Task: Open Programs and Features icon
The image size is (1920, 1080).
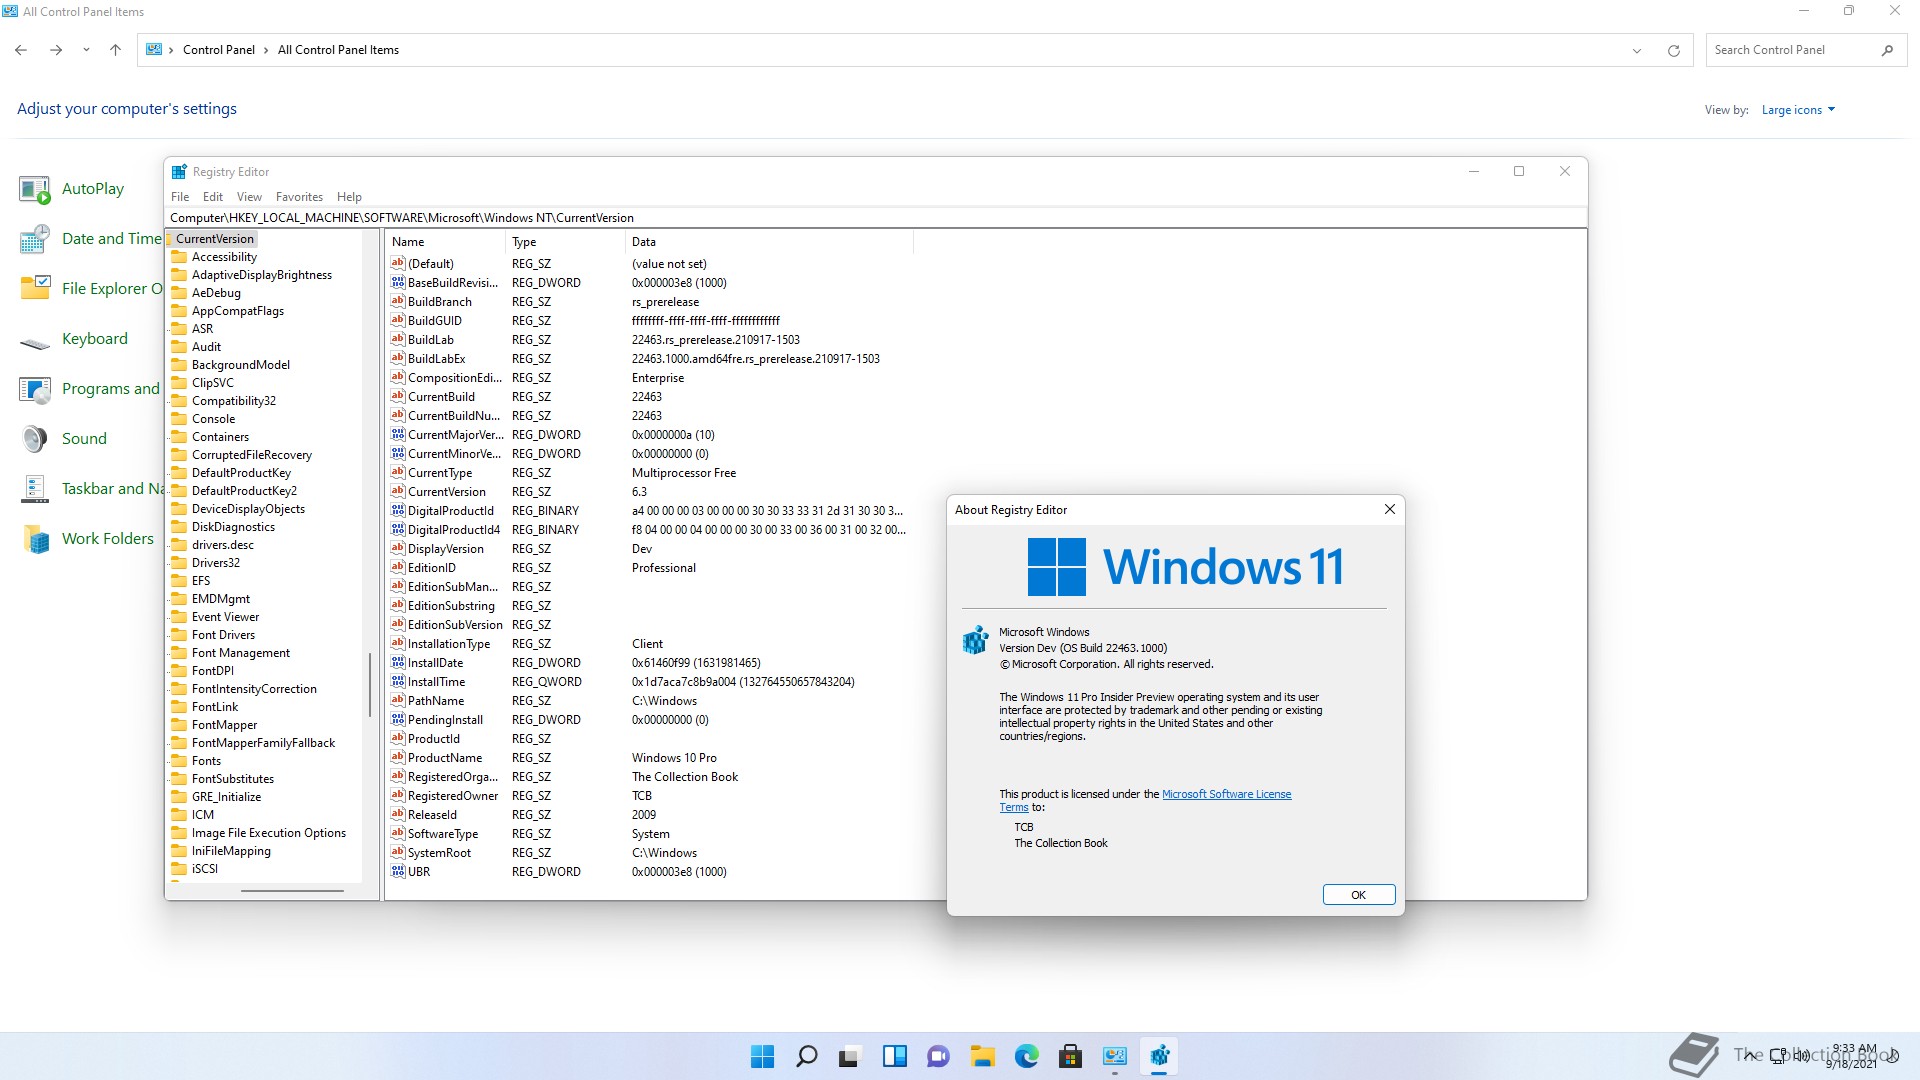Action: (x=34, y=389)
